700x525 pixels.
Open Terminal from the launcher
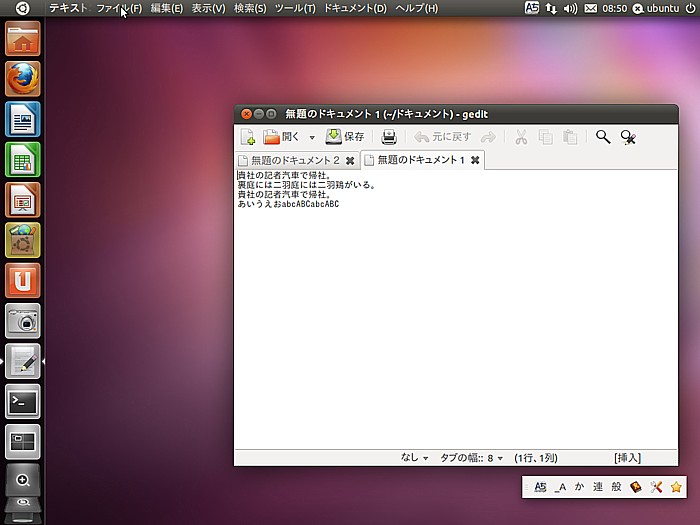23,401
